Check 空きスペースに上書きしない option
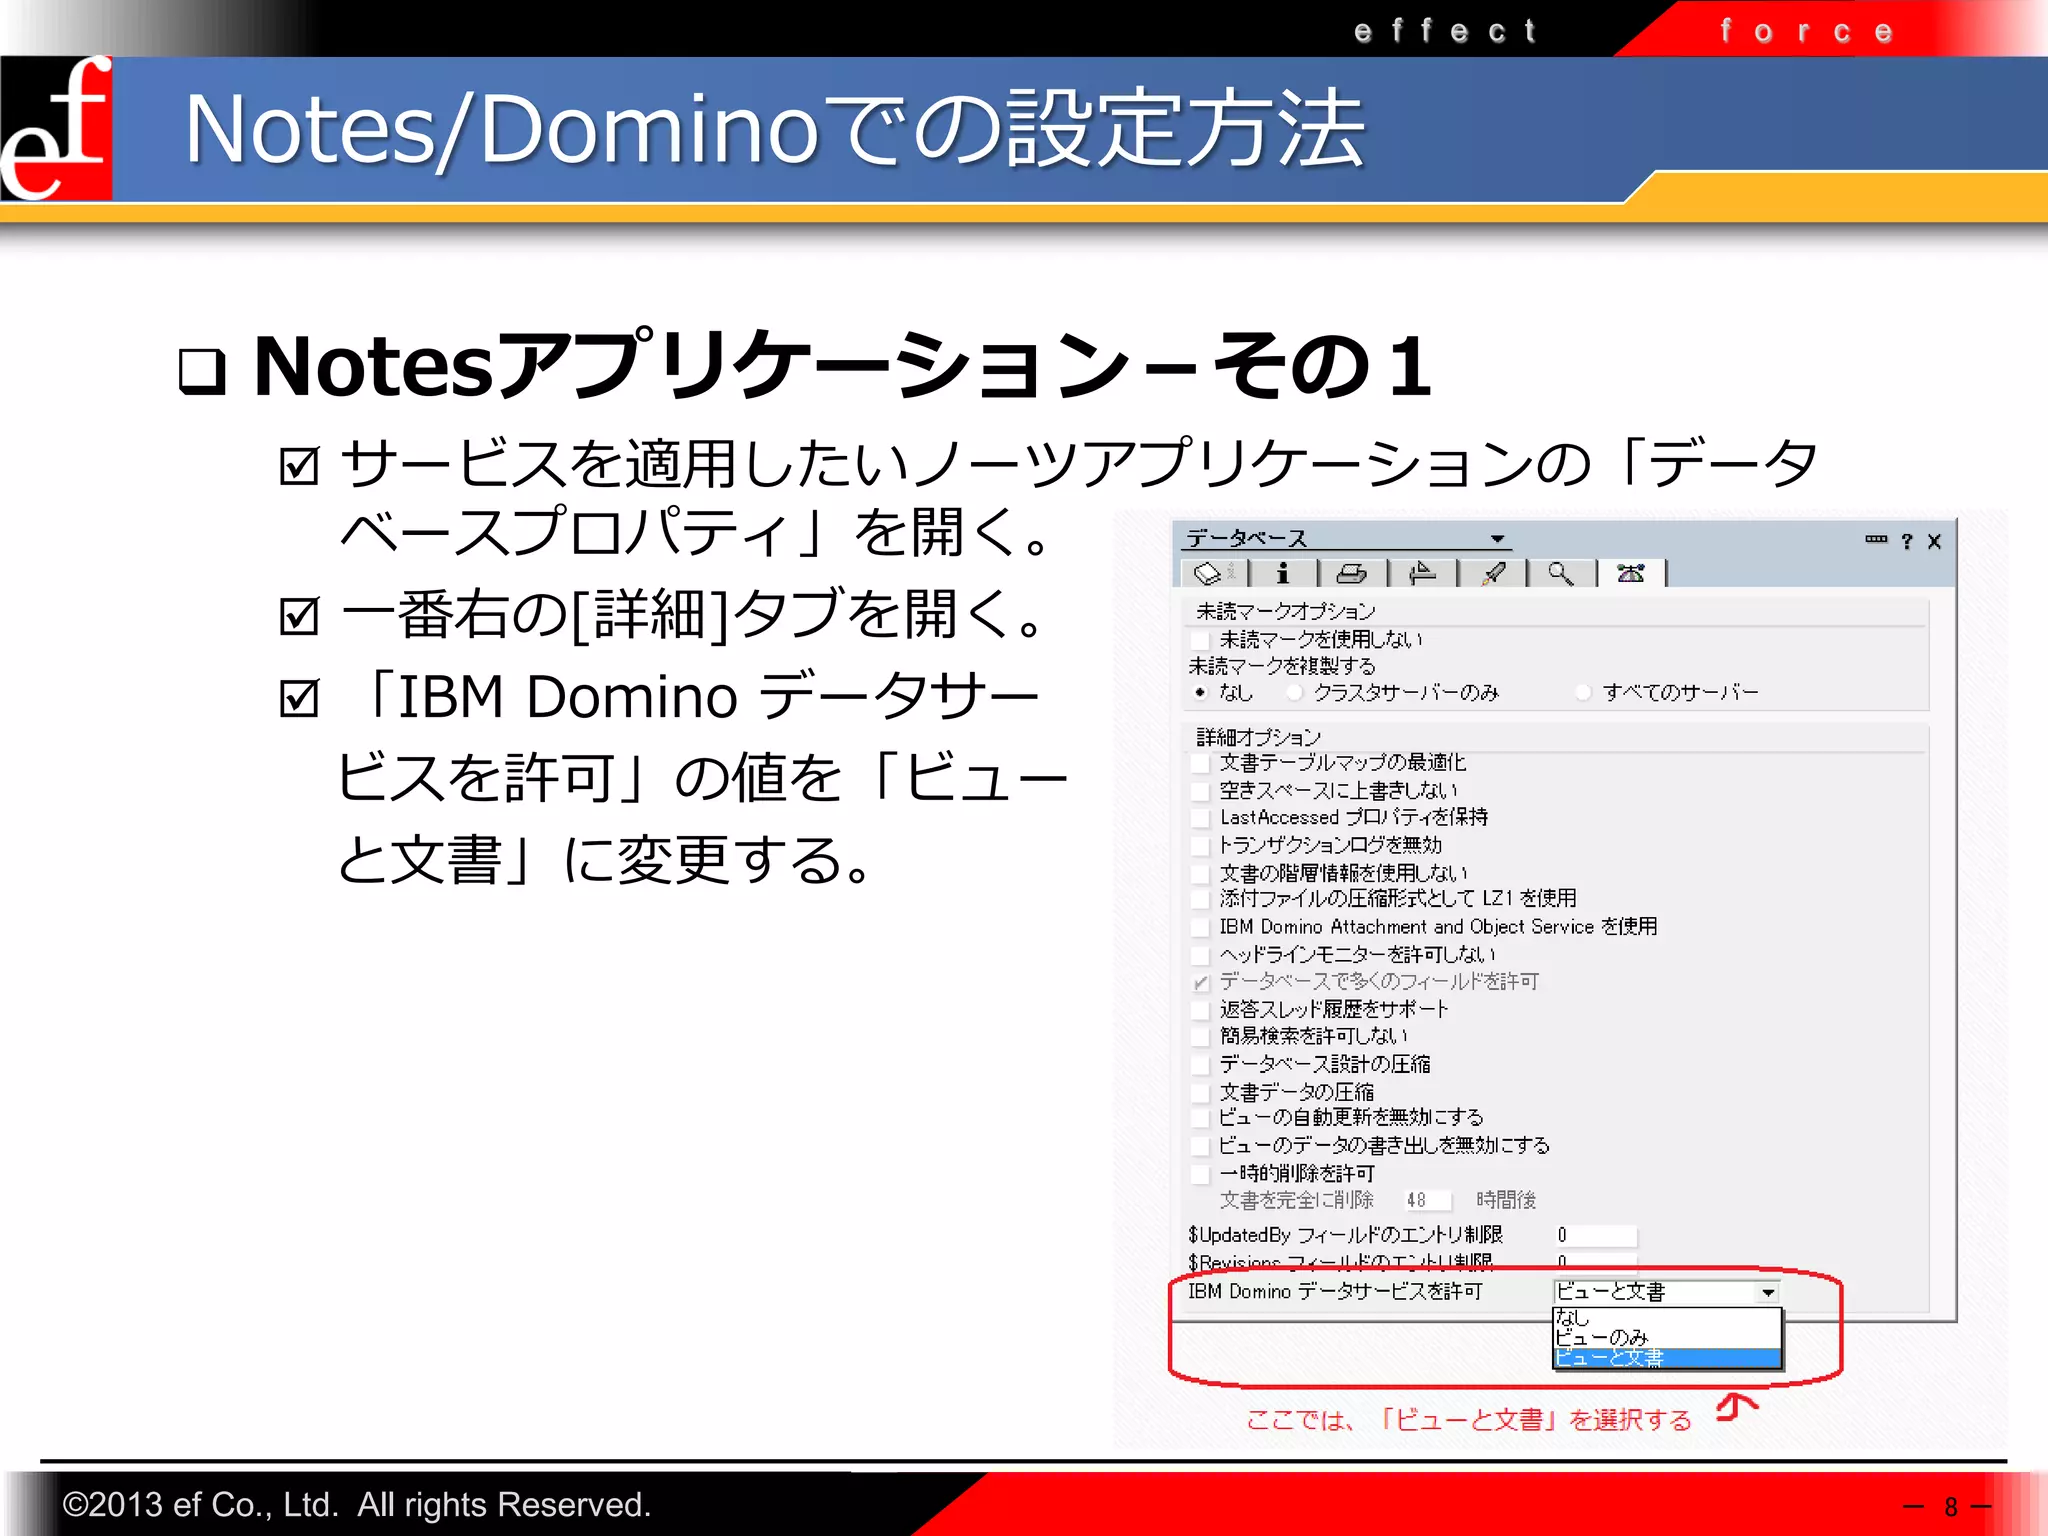 click(x=1201, y=790)
